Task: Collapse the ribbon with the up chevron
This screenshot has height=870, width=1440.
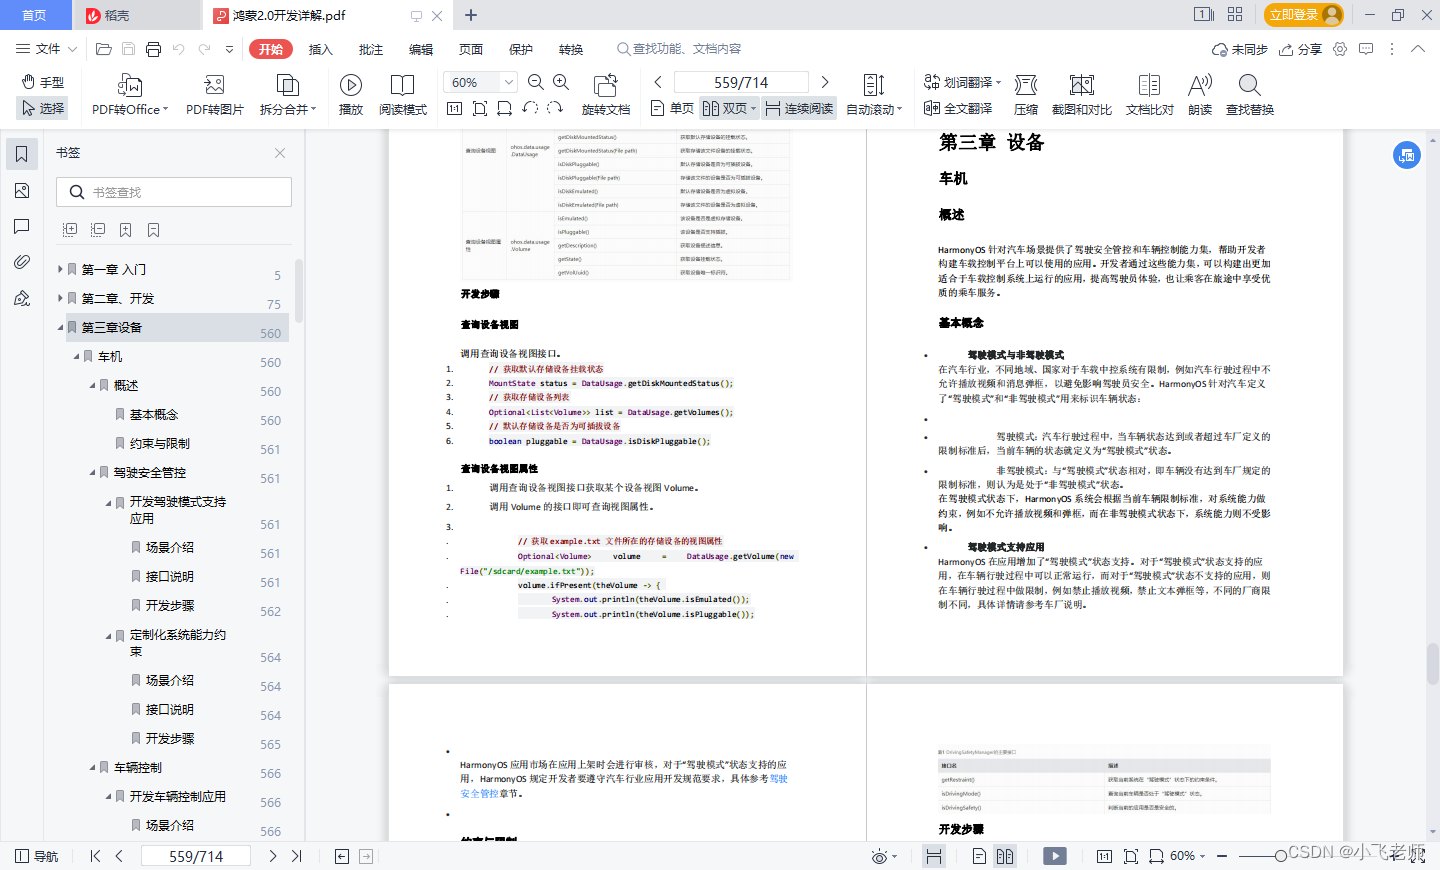Action: pyautogui.click(x=1417, y=49)
